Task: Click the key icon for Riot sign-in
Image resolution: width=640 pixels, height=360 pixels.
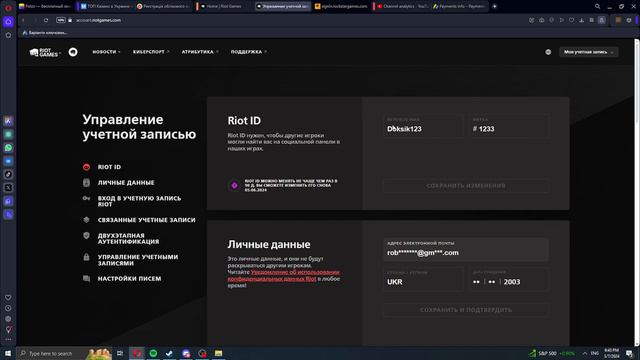Action: point(86,198)
